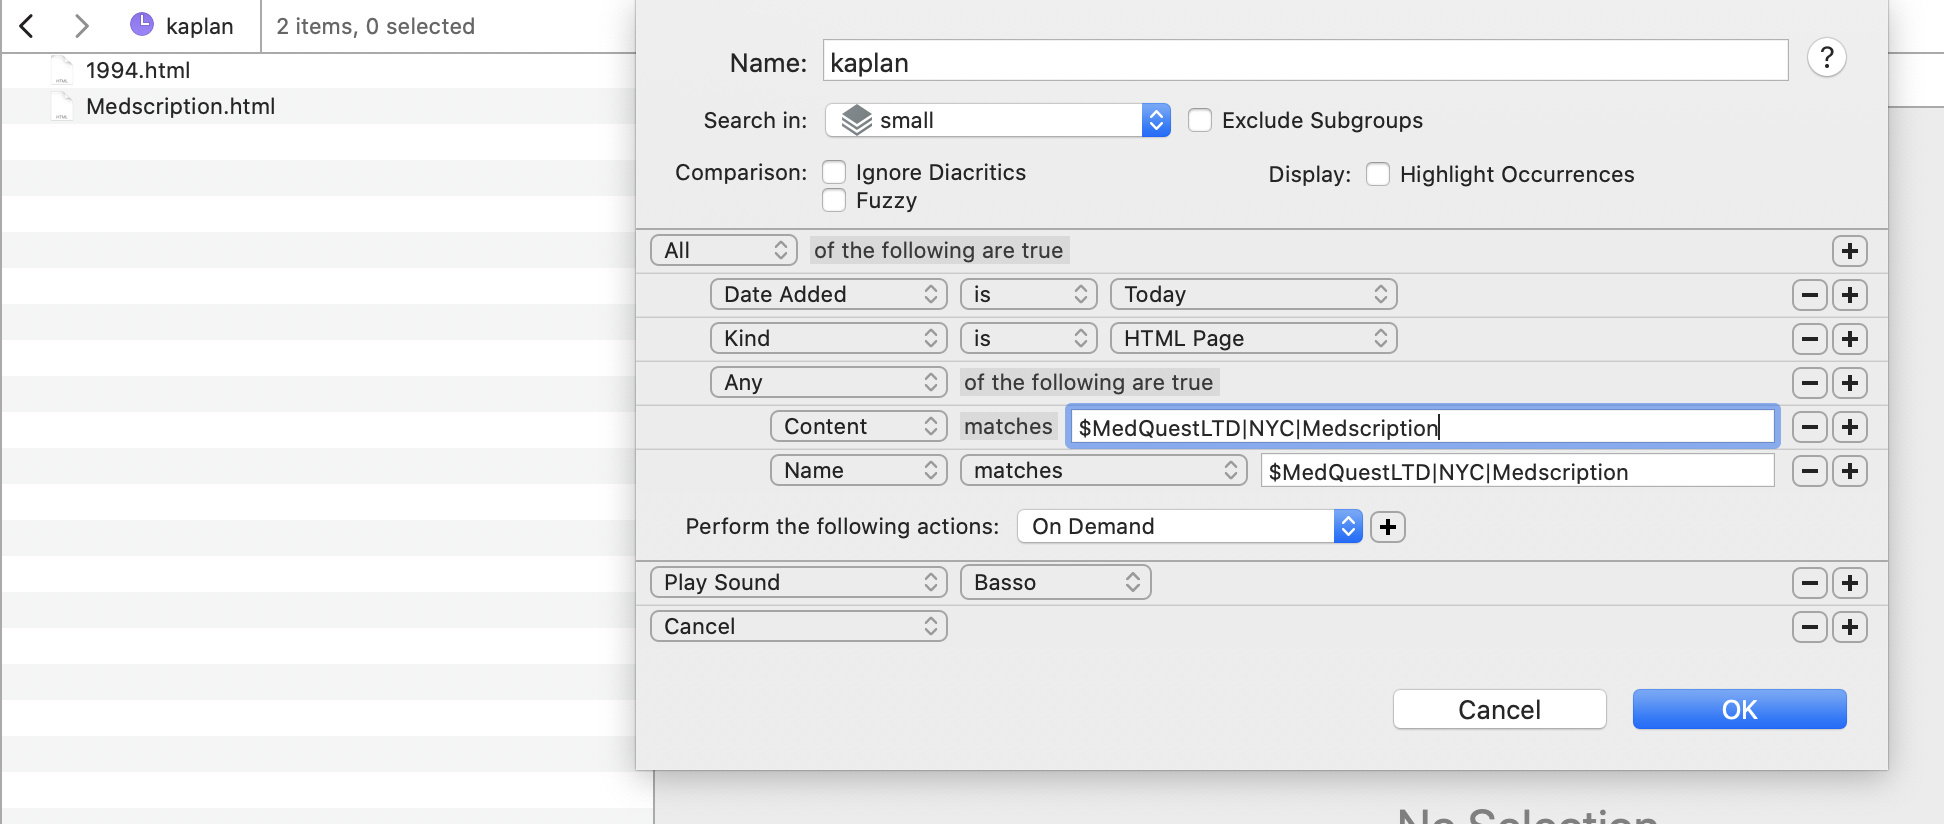Remove the Play Sound action
The width and height of the screenshot is (1944, 824).
(1809, 583)
